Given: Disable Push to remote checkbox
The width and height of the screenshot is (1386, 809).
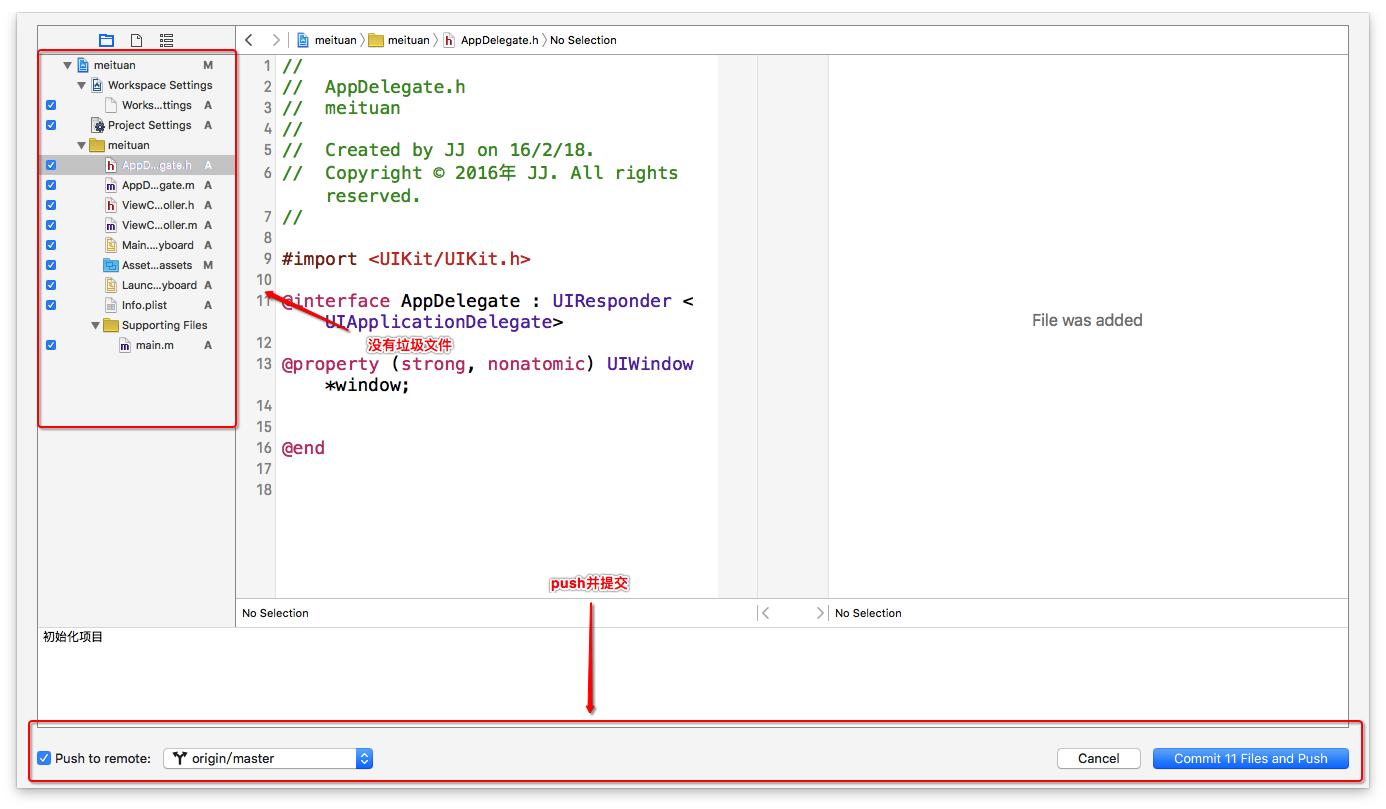Looking at the screenshot, I should [x=44, y=758].
